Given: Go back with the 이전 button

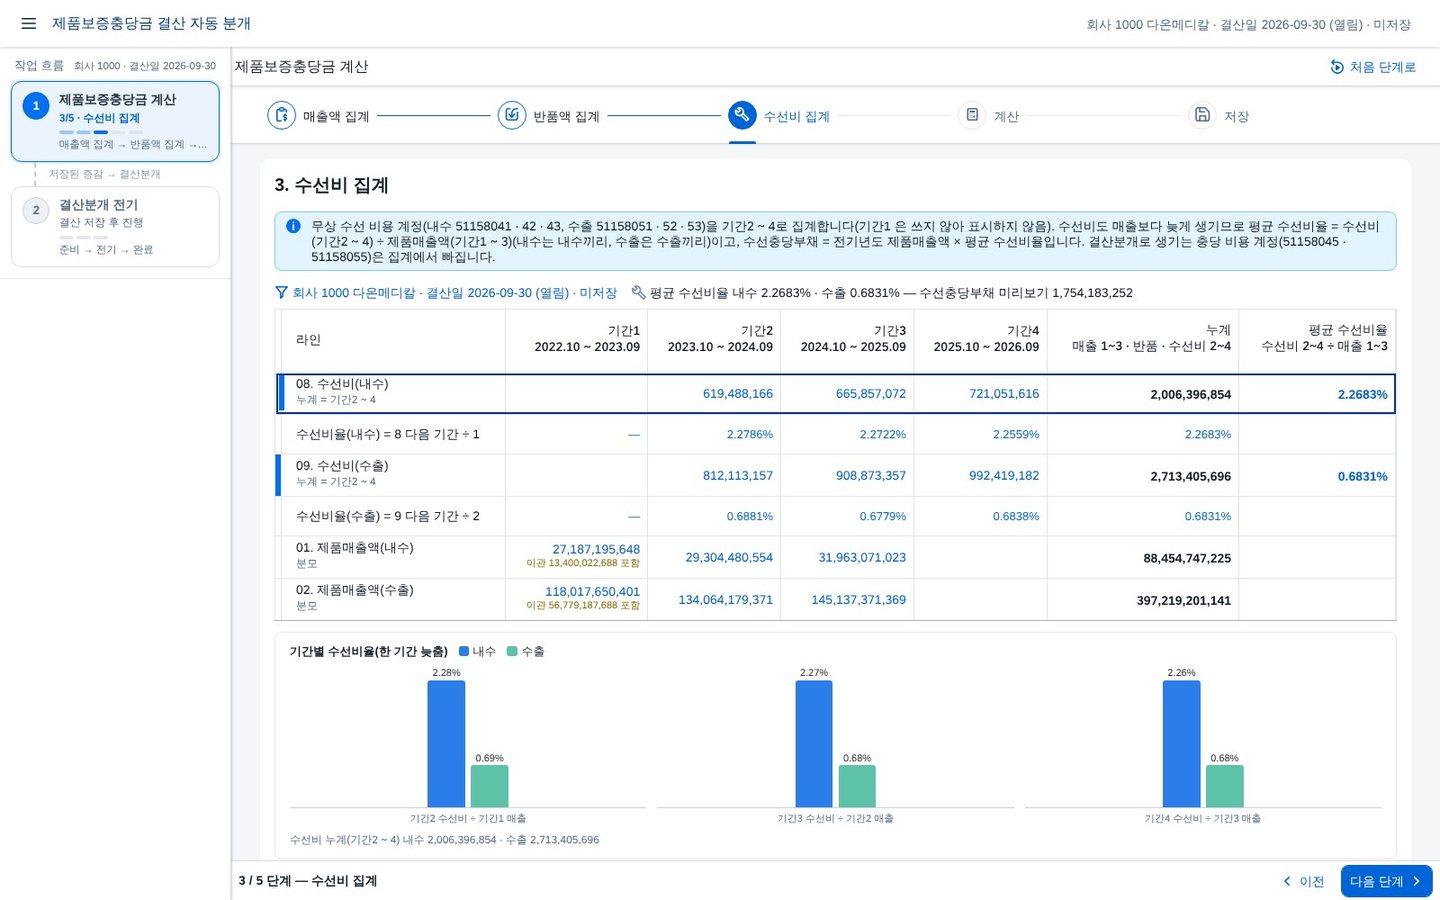Looking at the screenshot, I should click(1303, 881).
